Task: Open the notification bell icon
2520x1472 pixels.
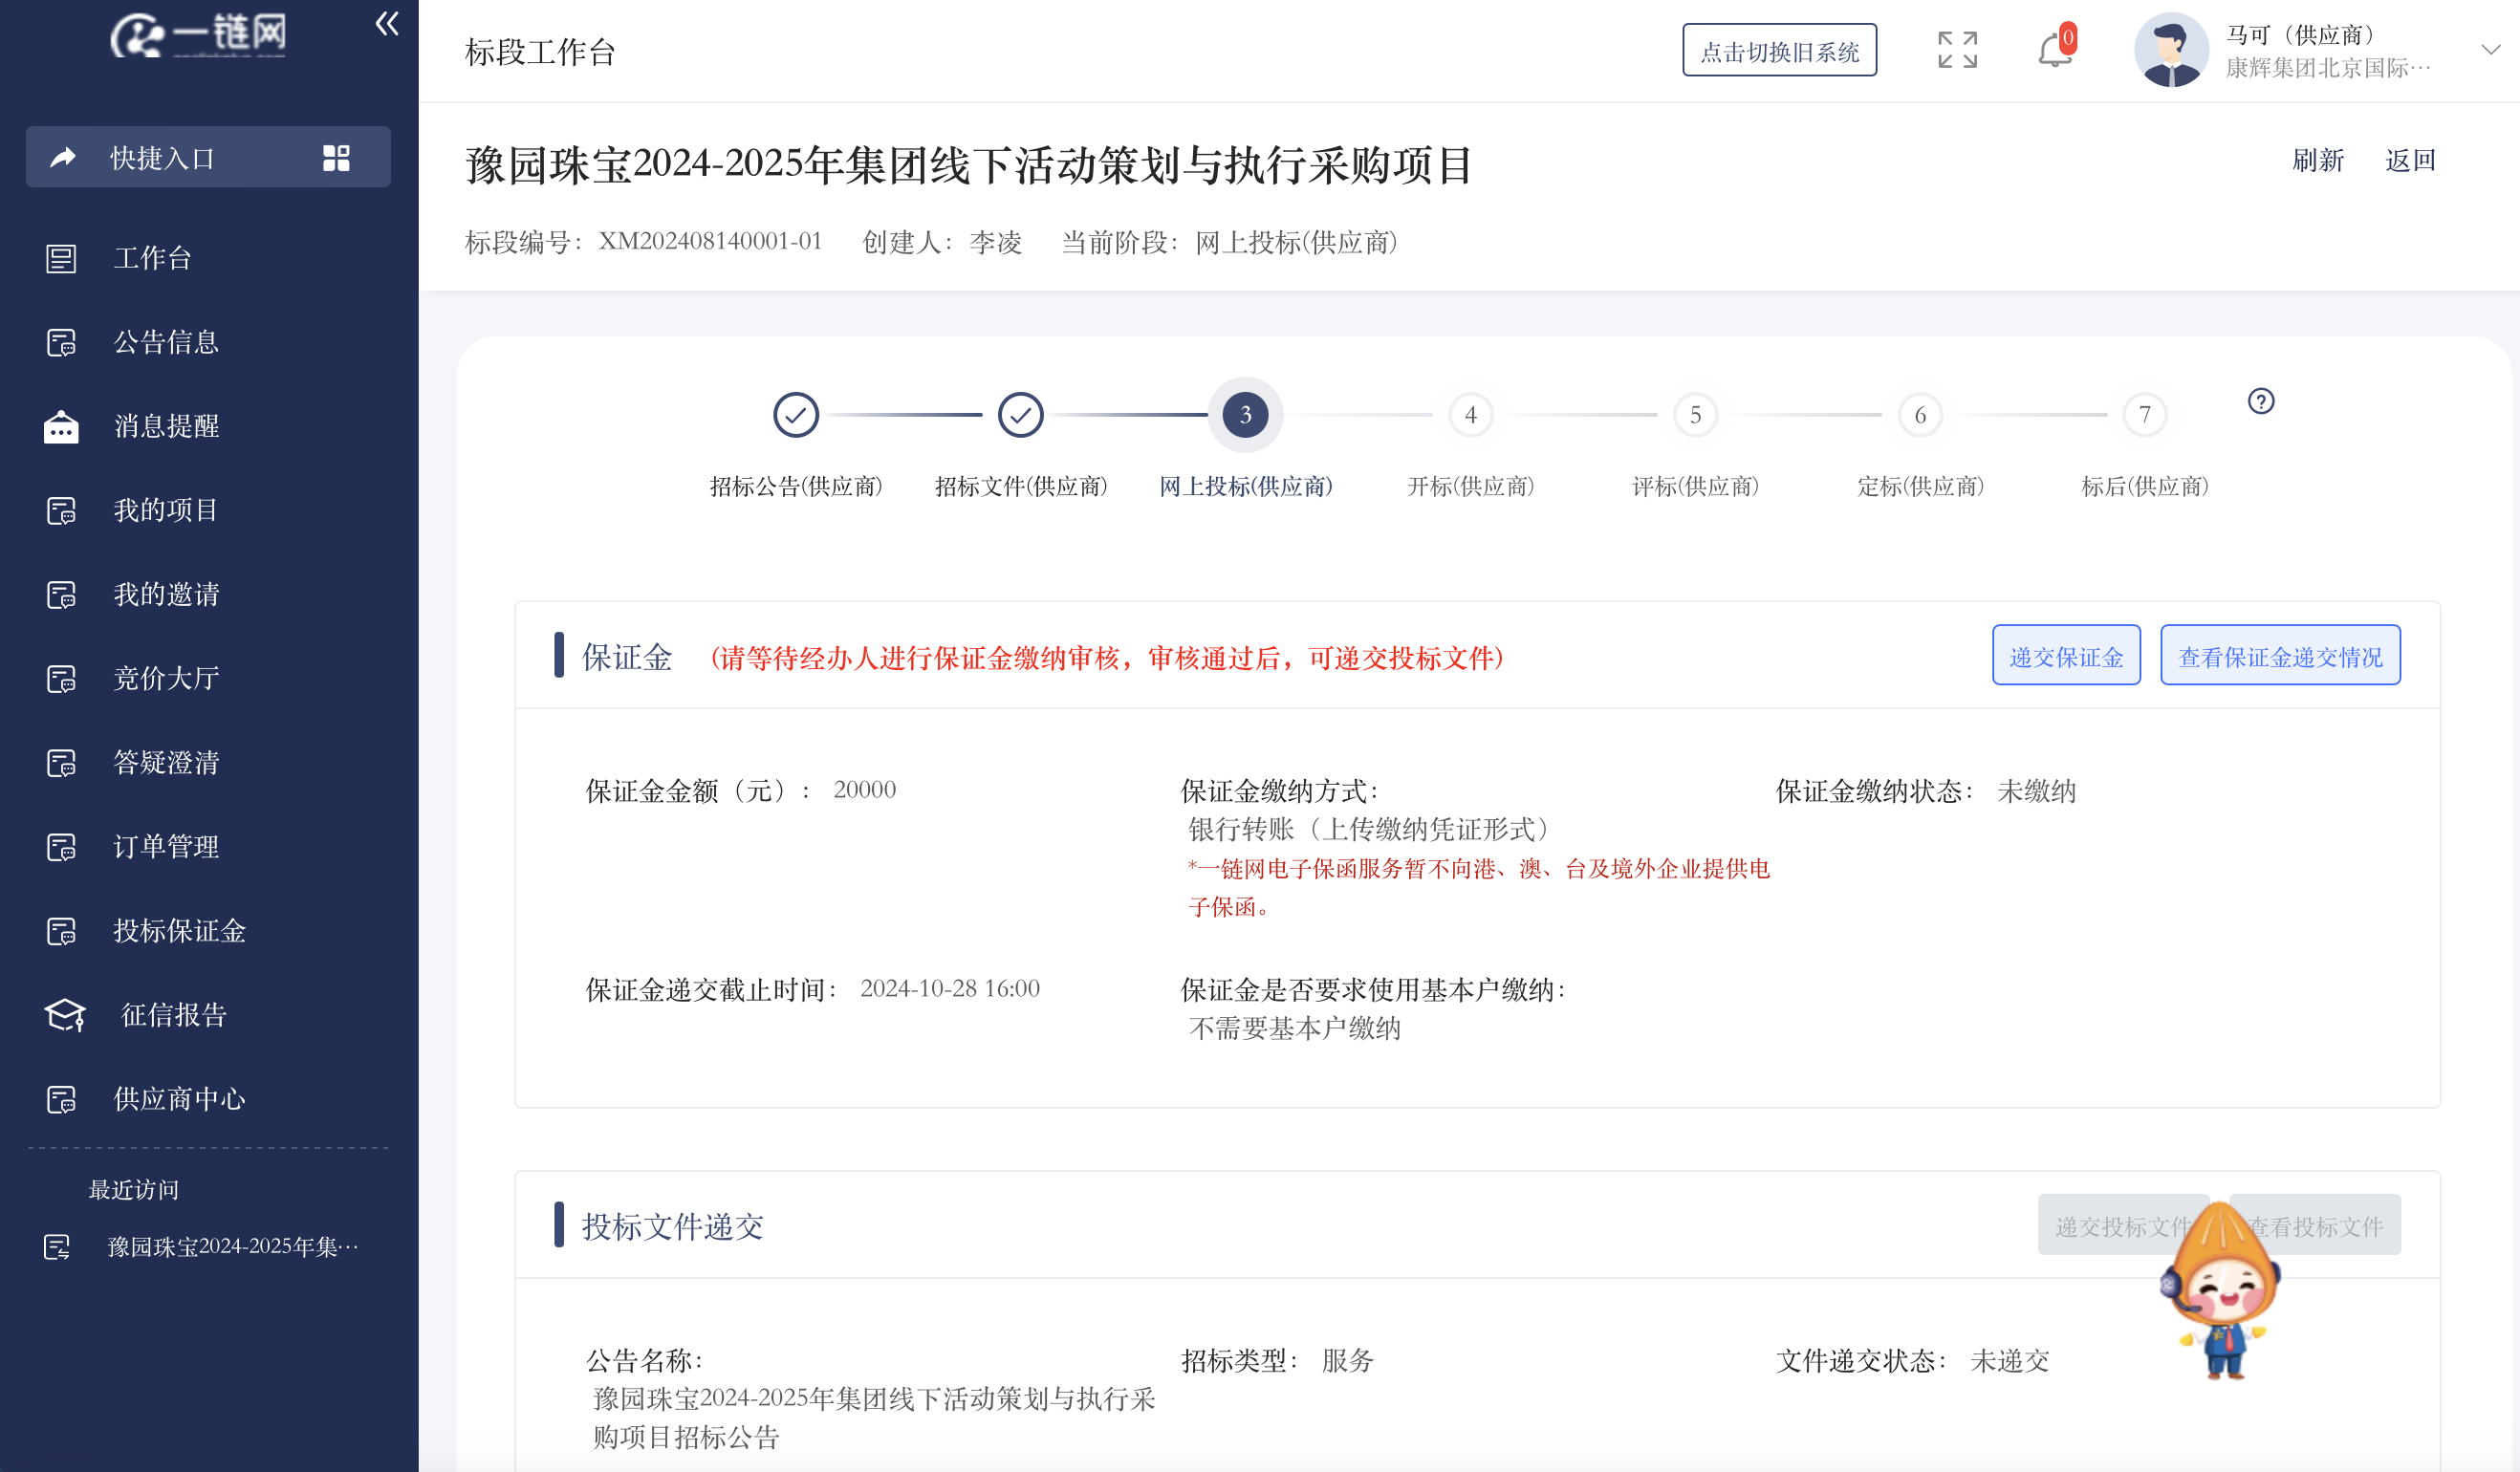Action: click(2054, 50)
